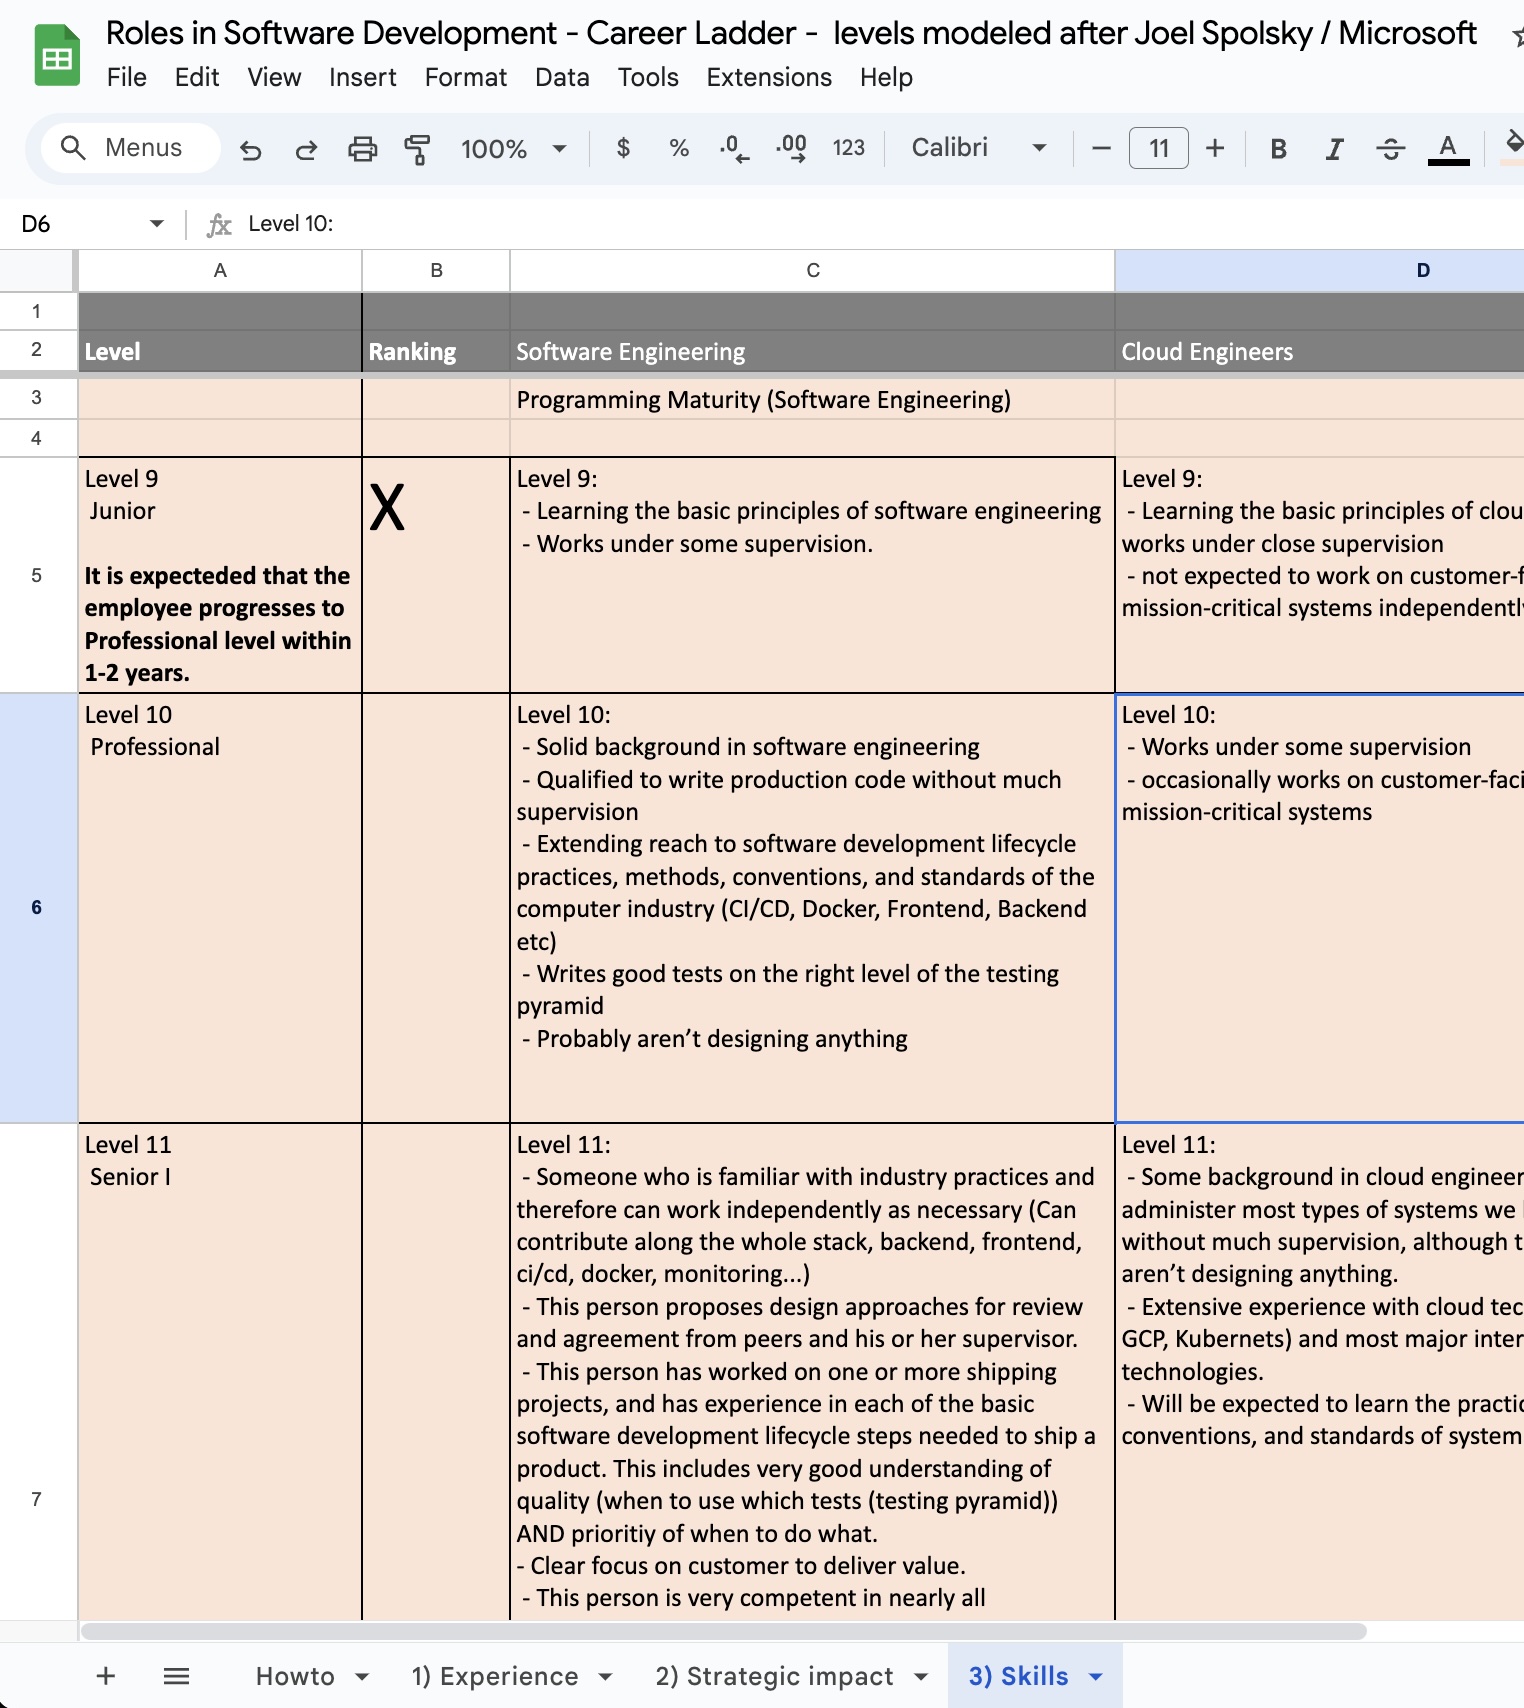Select column D header
This screenshot has width=1524, height=1708.
click(x=1320, y=270)
